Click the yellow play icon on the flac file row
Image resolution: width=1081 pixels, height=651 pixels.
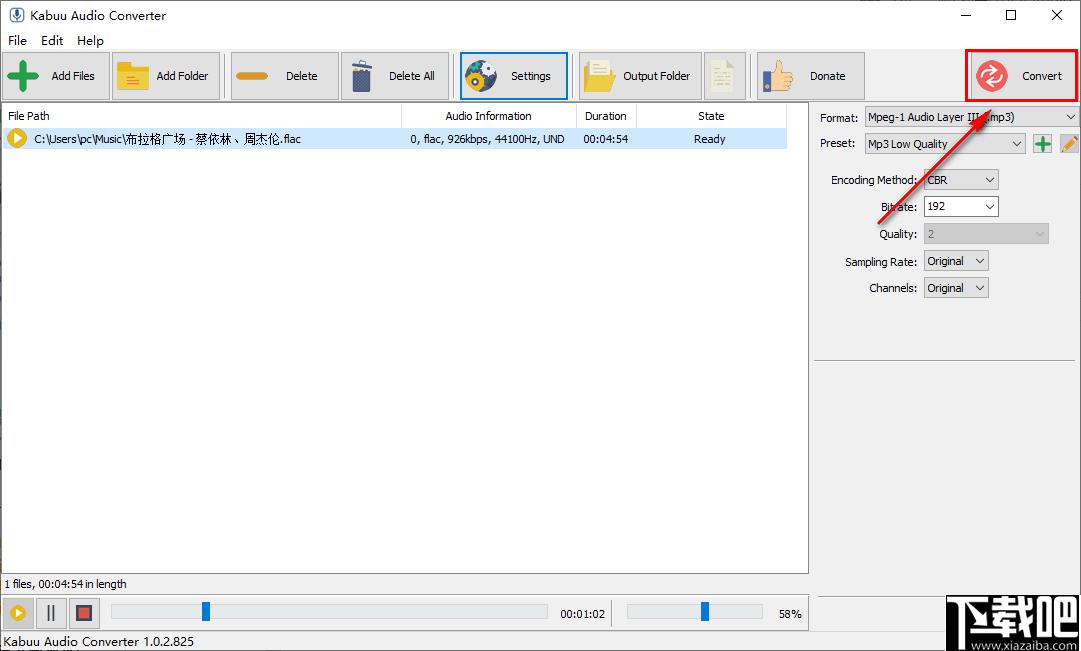pos(17,139)
